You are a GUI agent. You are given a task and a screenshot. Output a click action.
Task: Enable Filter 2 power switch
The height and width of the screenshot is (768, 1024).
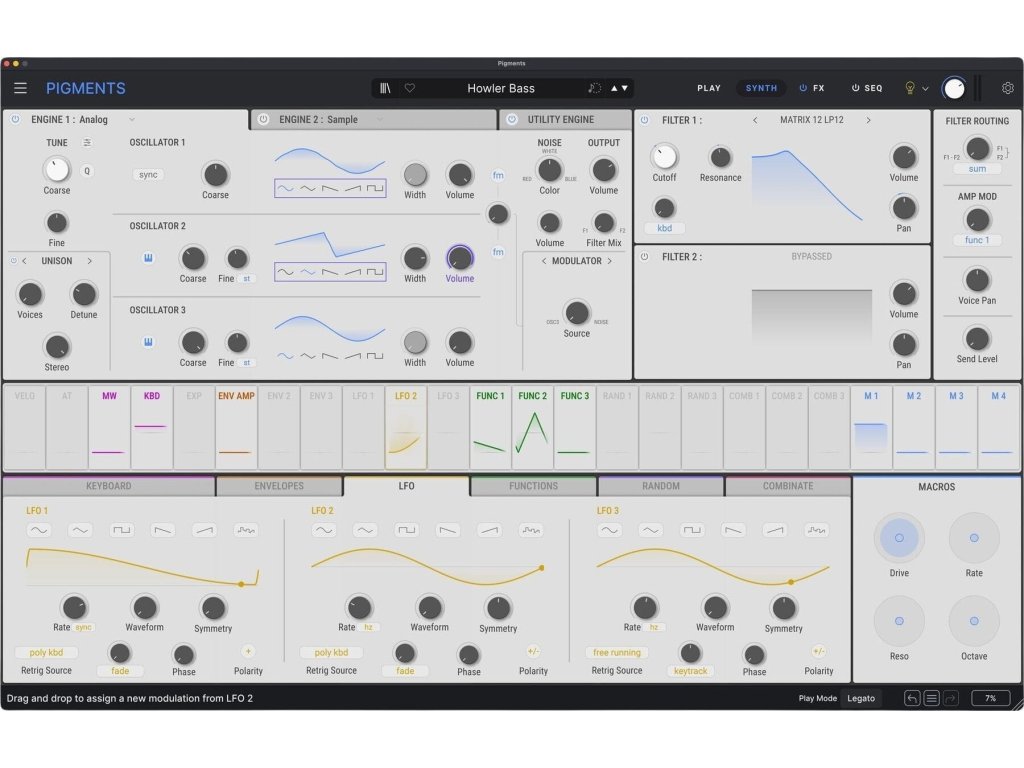[x=644, y=256]
